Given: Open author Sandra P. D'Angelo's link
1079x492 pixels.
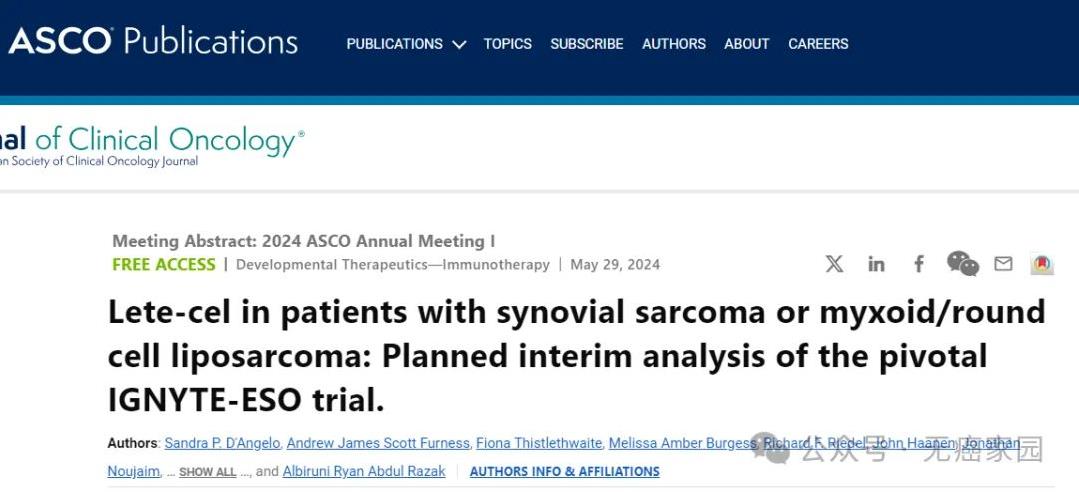Looking at the screenshot, I should (x=222, y=443).
